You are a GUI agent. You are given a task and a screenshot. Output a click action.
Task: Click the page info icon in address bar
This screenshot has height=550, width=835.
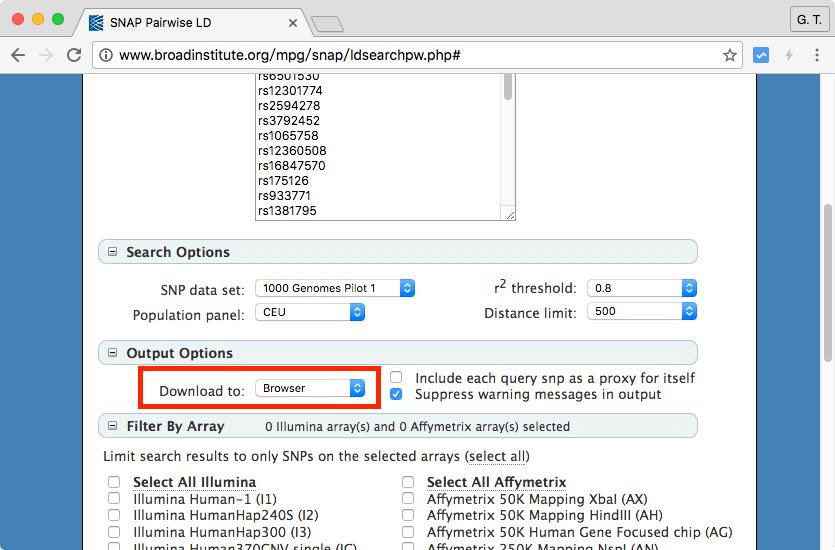click(106, 56)
